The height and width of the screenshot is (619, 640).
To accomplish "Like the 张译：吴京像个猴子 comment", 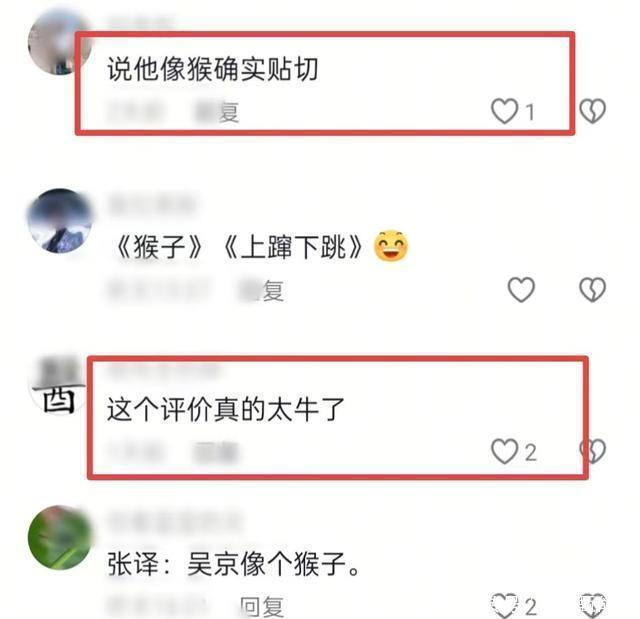I will pos(504,606).
